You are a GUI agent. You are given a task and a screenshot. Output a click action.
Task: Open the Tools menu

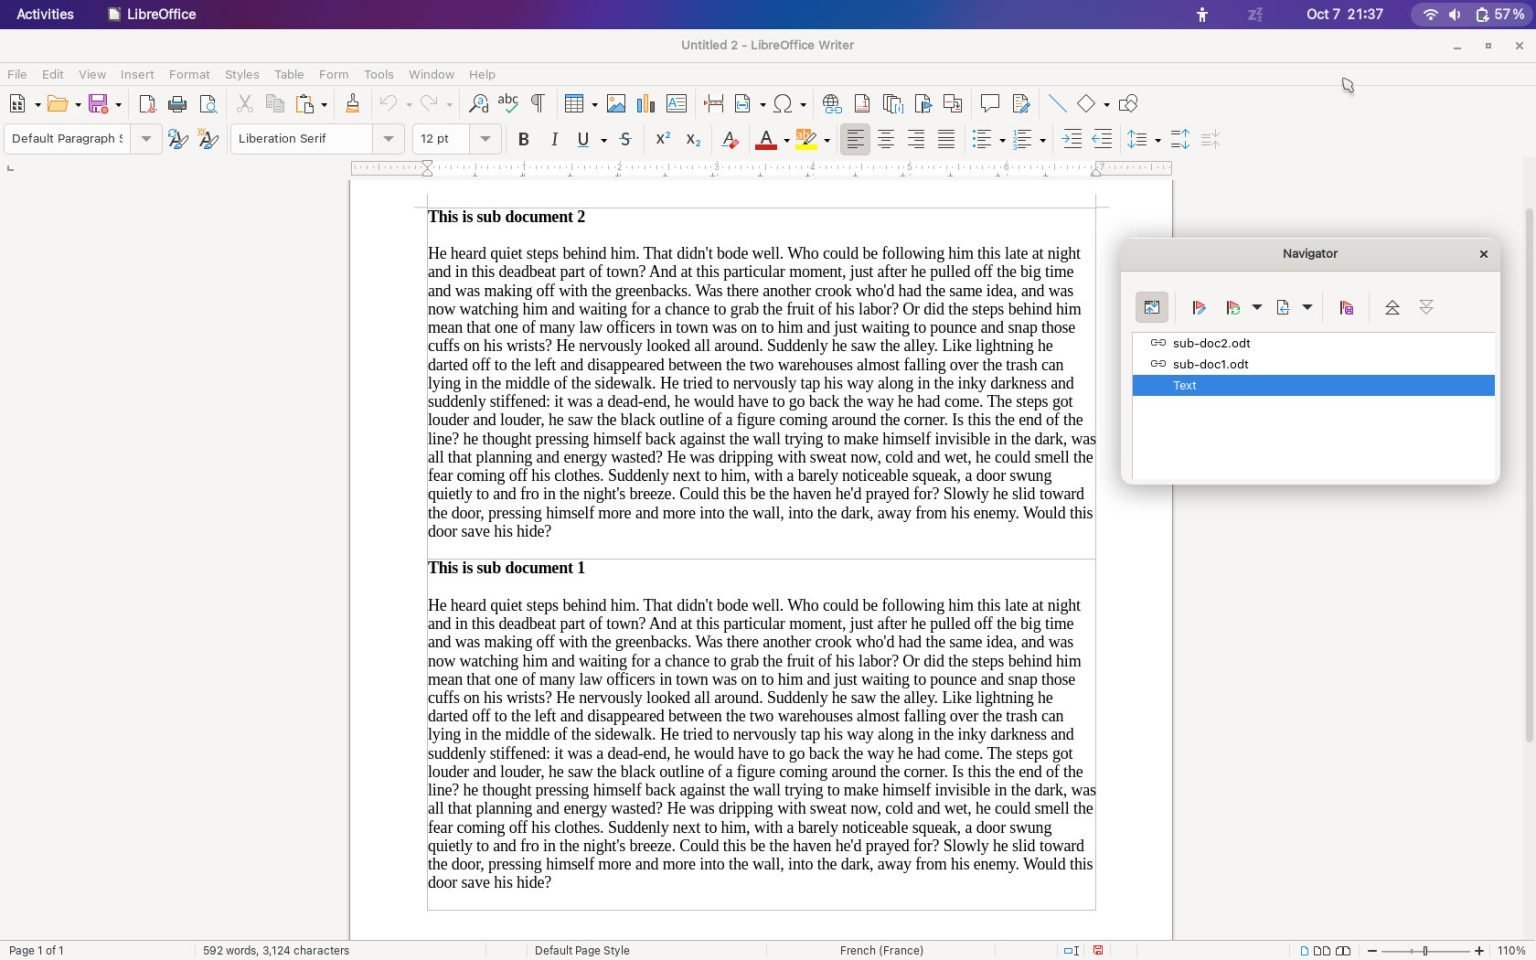(x=378, y=74)
